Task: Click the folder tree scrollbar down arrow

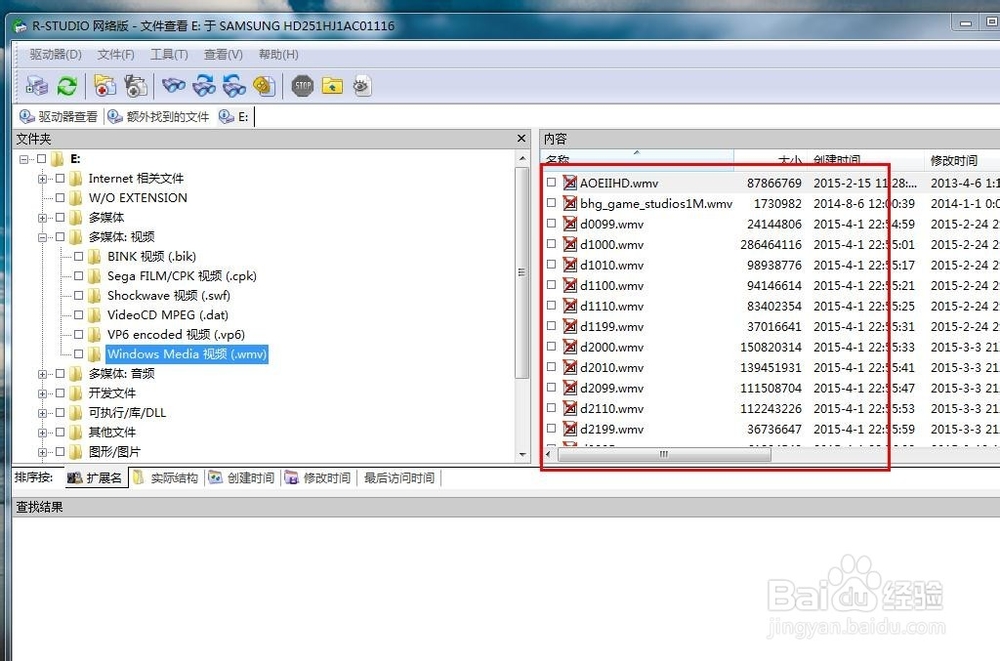Action: pyautogui.click(x=522, y=455)
